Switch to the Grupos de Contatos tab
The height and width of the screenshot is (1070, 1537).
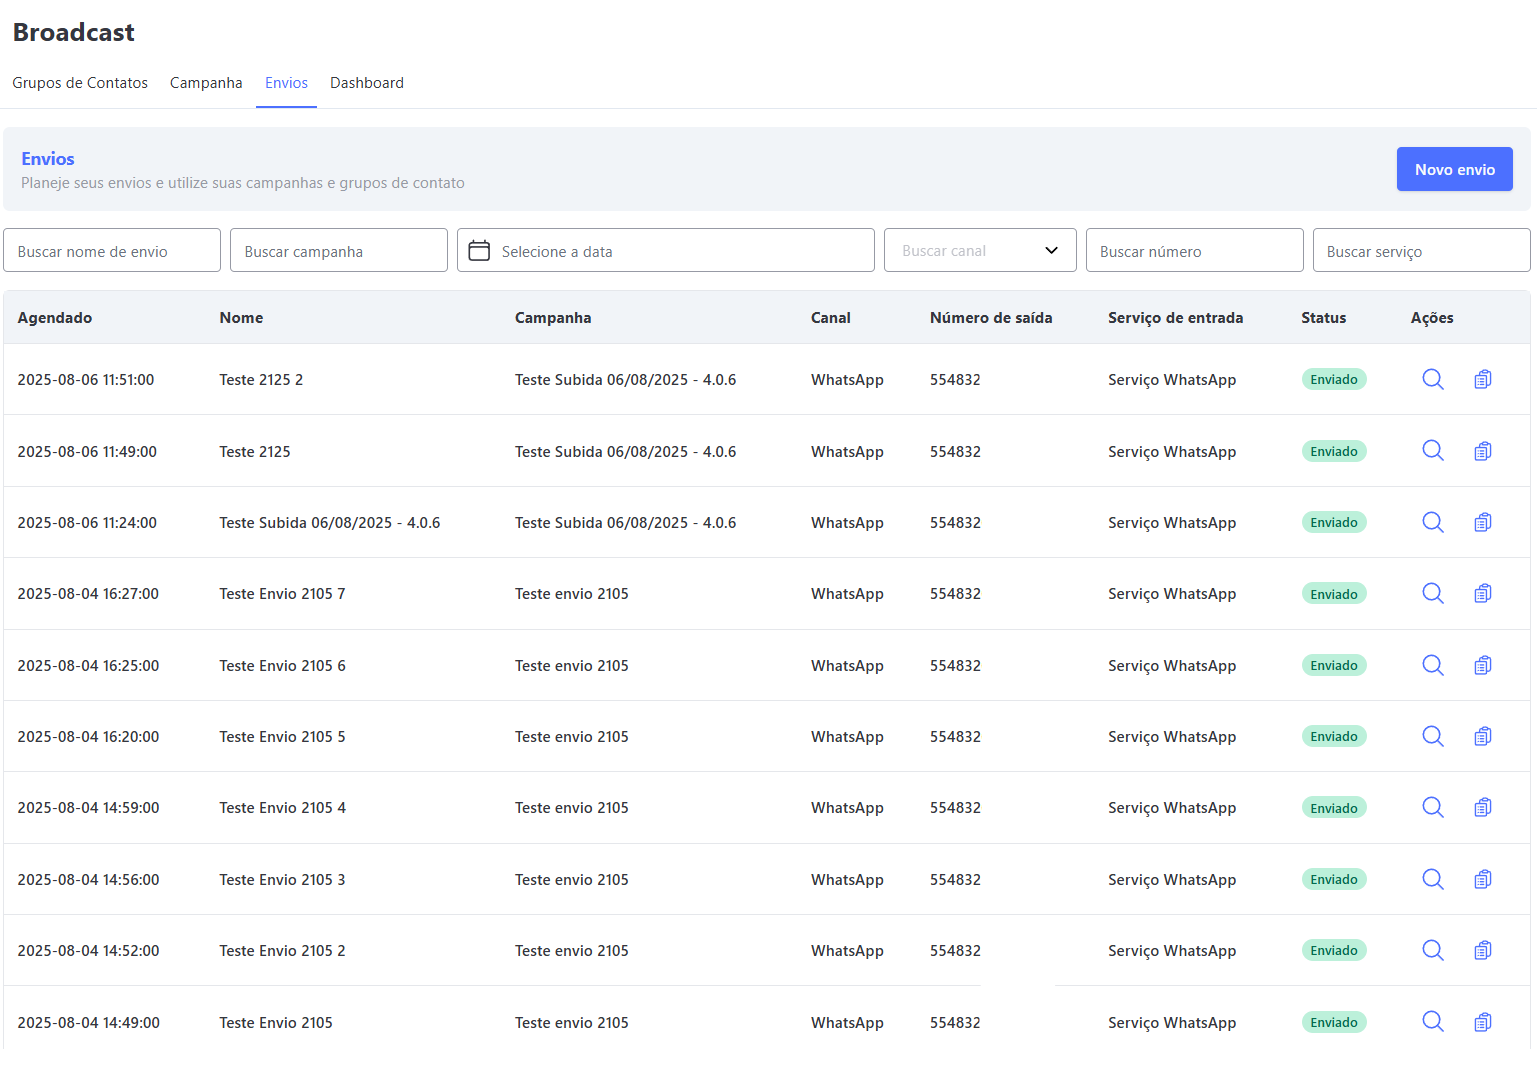(x=80, y=83)
